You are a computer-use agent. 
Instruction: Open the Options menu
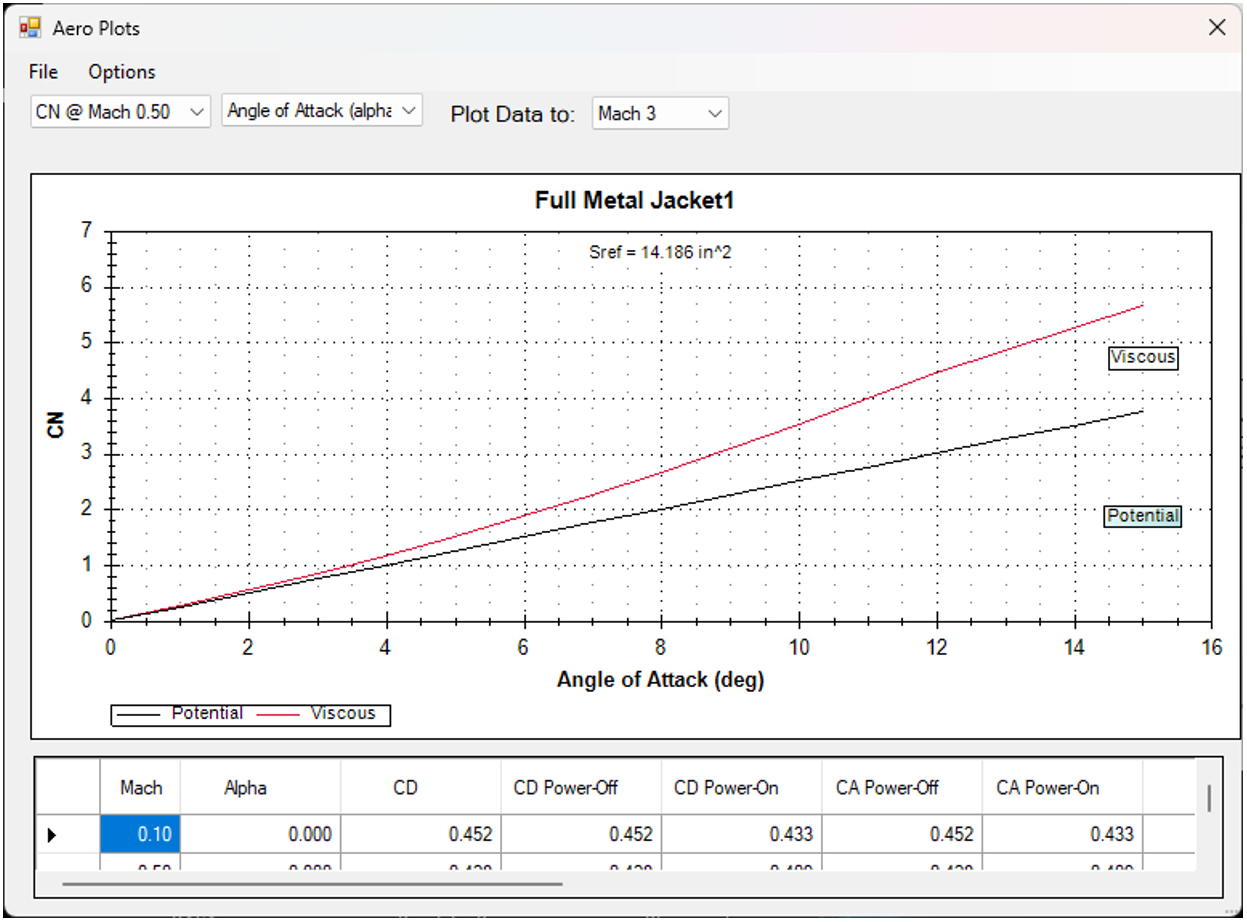coord(121,72)
